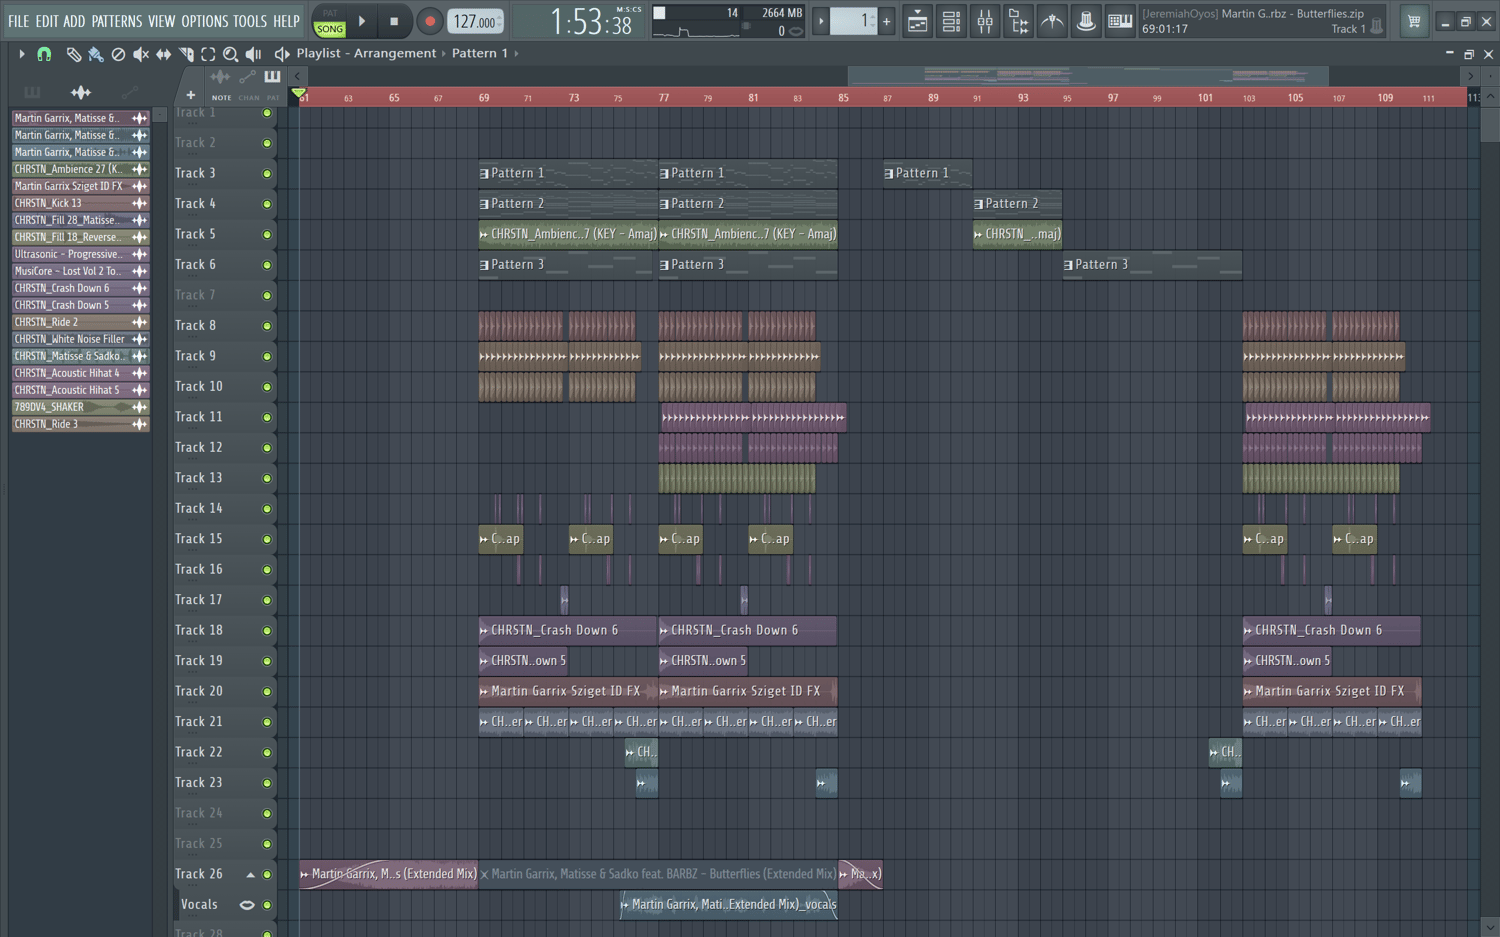
Task: Start playback with the Play button
Action: coord(362,21)
